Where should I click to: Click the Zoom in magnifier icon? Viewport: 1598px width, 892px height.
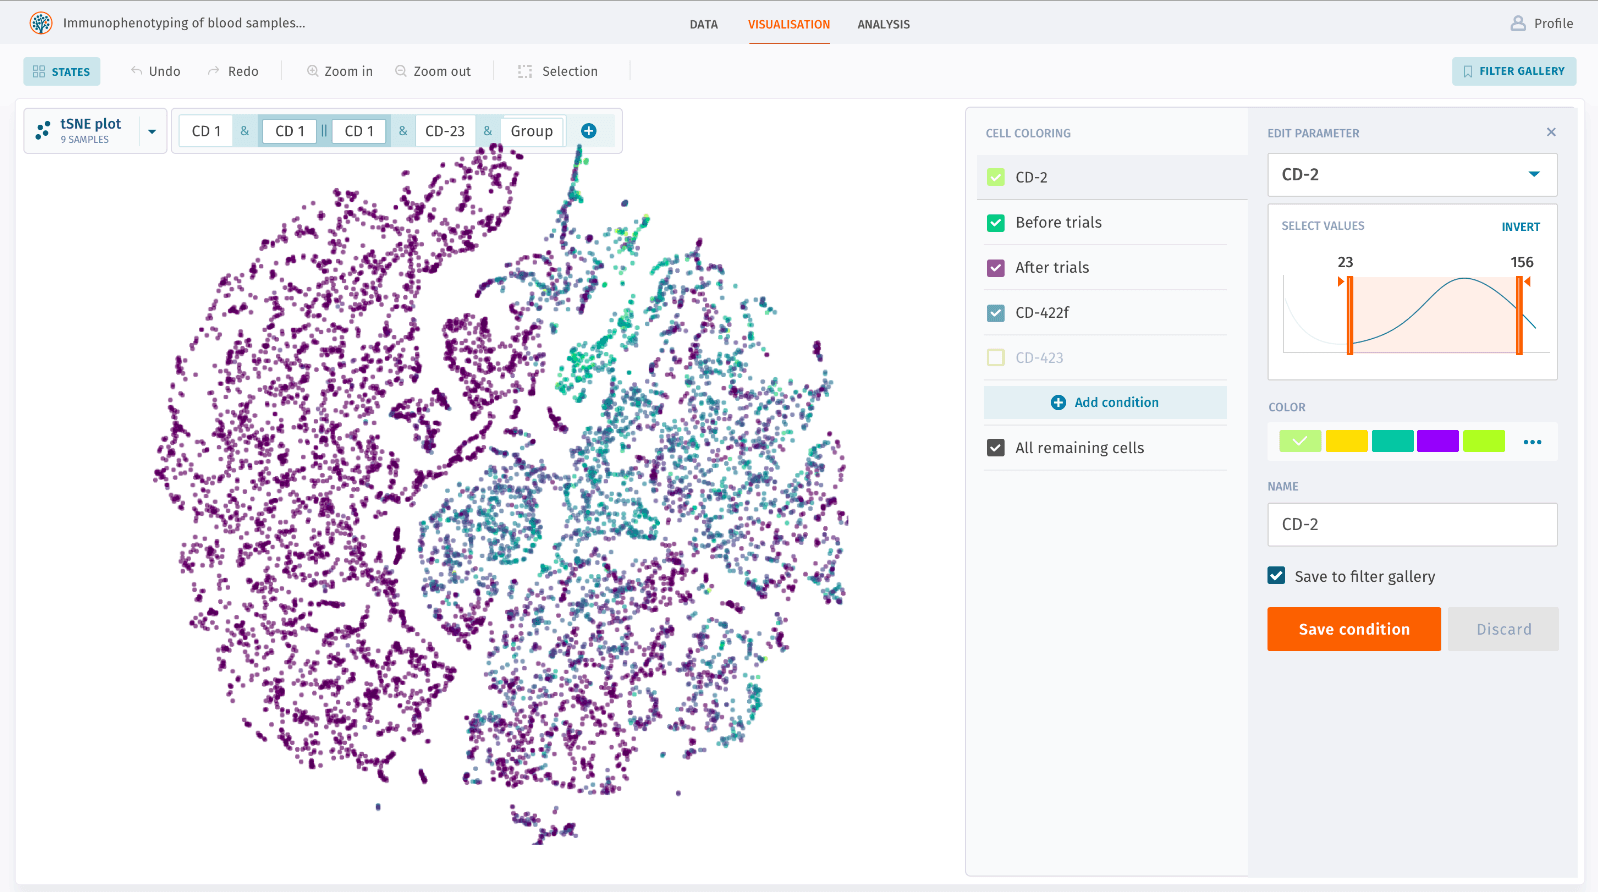(x=313, y=71)
